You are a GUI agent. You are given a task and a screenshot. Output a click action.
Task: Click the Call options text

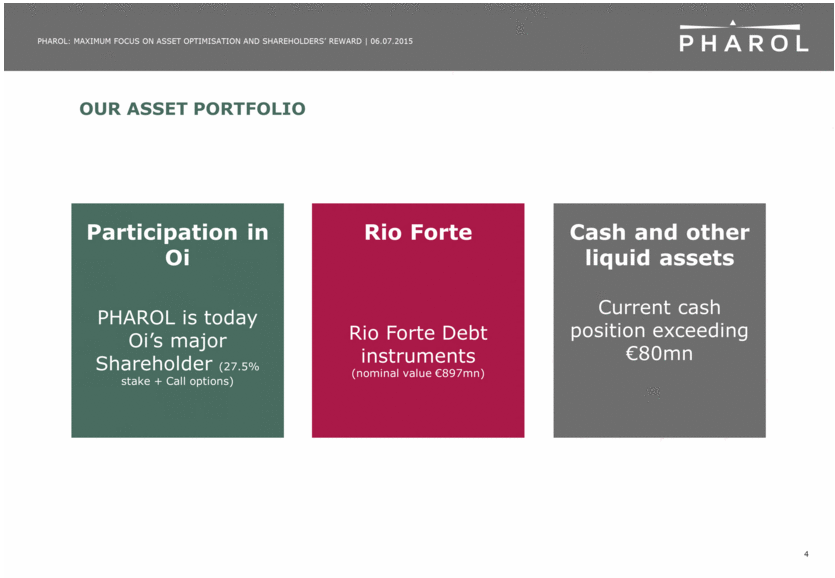tap(200, 381)
